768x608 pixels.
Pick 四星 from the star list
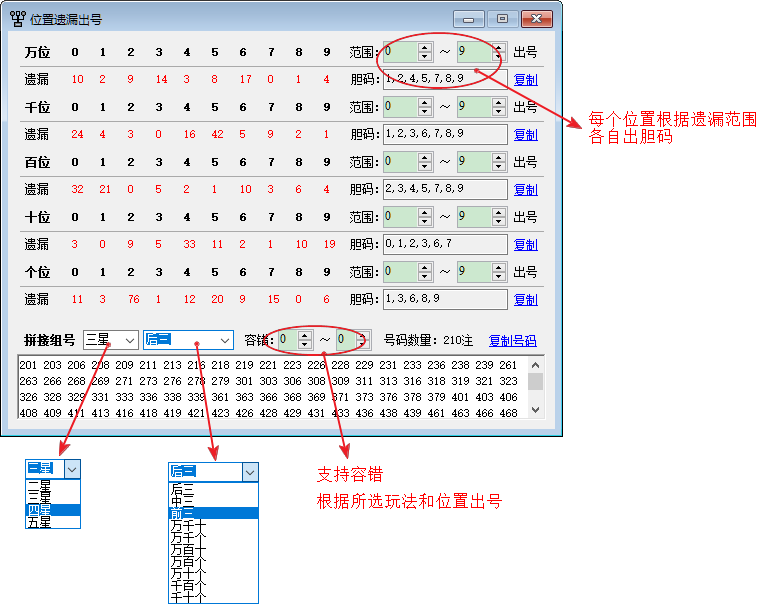tap(41, 510)
